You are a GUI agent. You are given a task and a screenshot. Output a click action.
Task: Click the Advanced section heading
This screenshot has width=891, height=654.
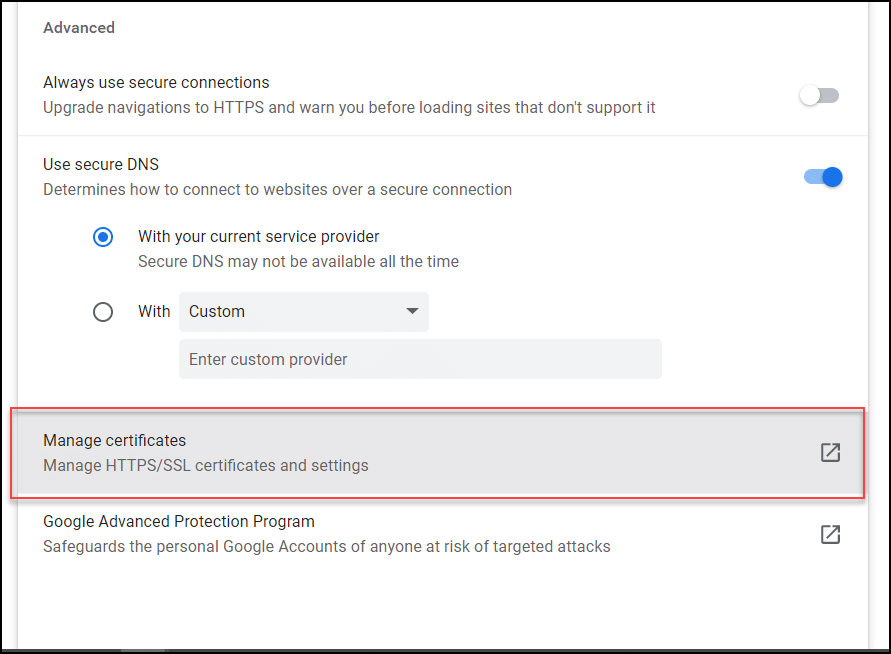[79, 27]
